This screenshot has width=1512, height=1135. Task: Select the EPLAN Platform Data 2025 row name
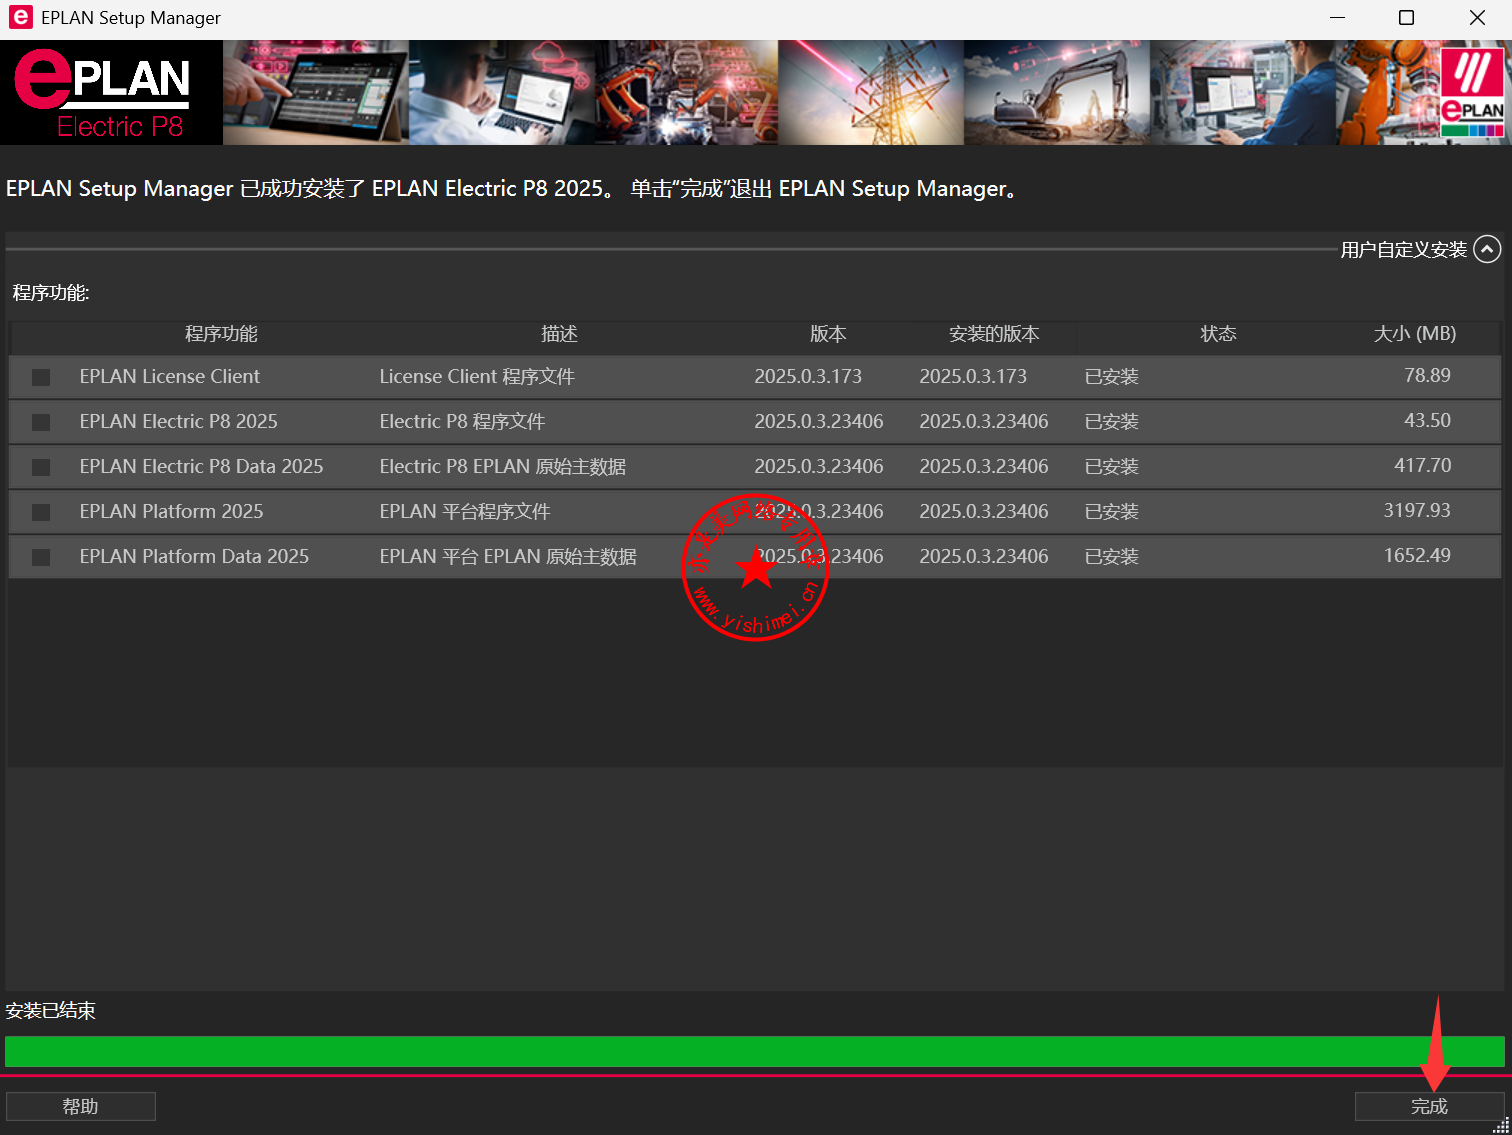click(x=194, y=557)
